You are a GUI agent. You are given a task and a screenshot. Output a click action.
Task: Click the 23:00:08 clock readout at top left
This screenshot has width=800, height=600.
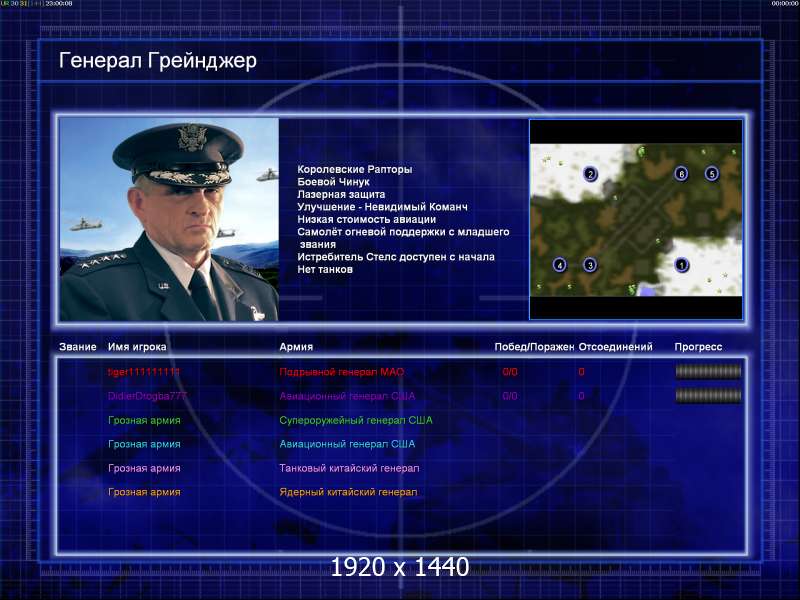point(59,4)
